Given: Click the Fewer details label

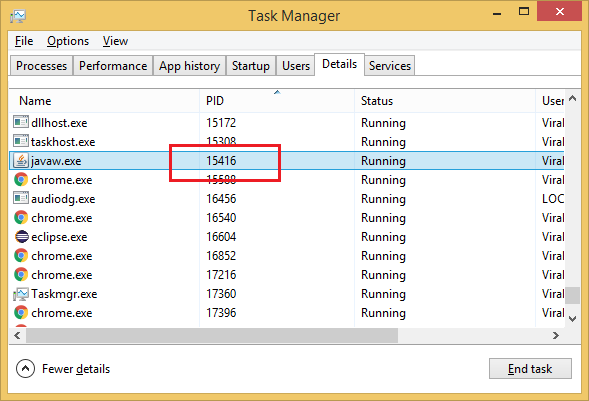Looking at the screenshot, I should click(76, 369).
